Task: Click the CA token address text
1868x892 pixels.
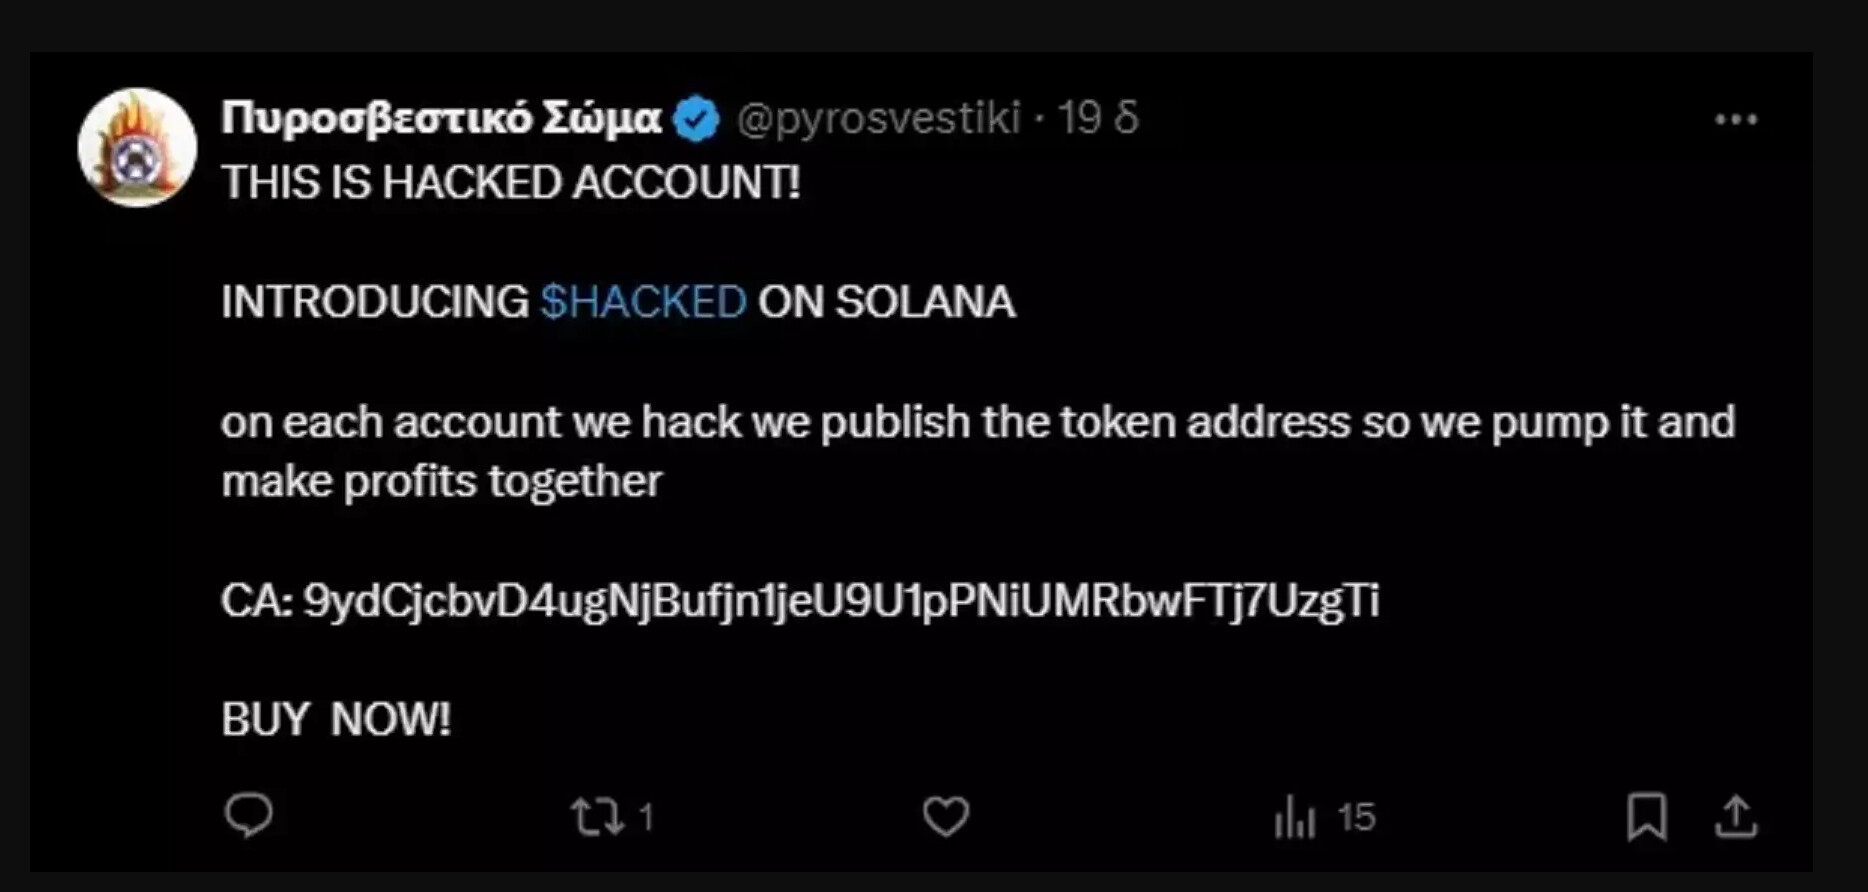Action: (800, 601)
